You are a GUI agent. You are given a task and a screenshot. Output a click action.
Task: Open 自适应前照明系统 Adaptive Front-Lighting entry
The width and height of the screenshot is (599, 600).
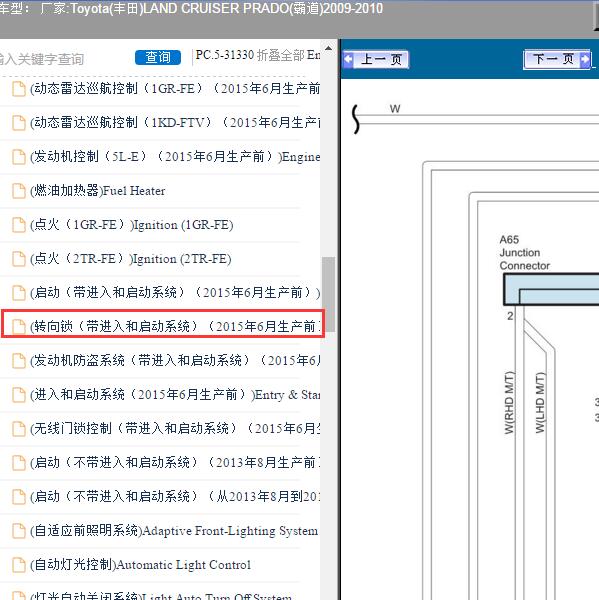pyautogui.click(x=174, y=531)
